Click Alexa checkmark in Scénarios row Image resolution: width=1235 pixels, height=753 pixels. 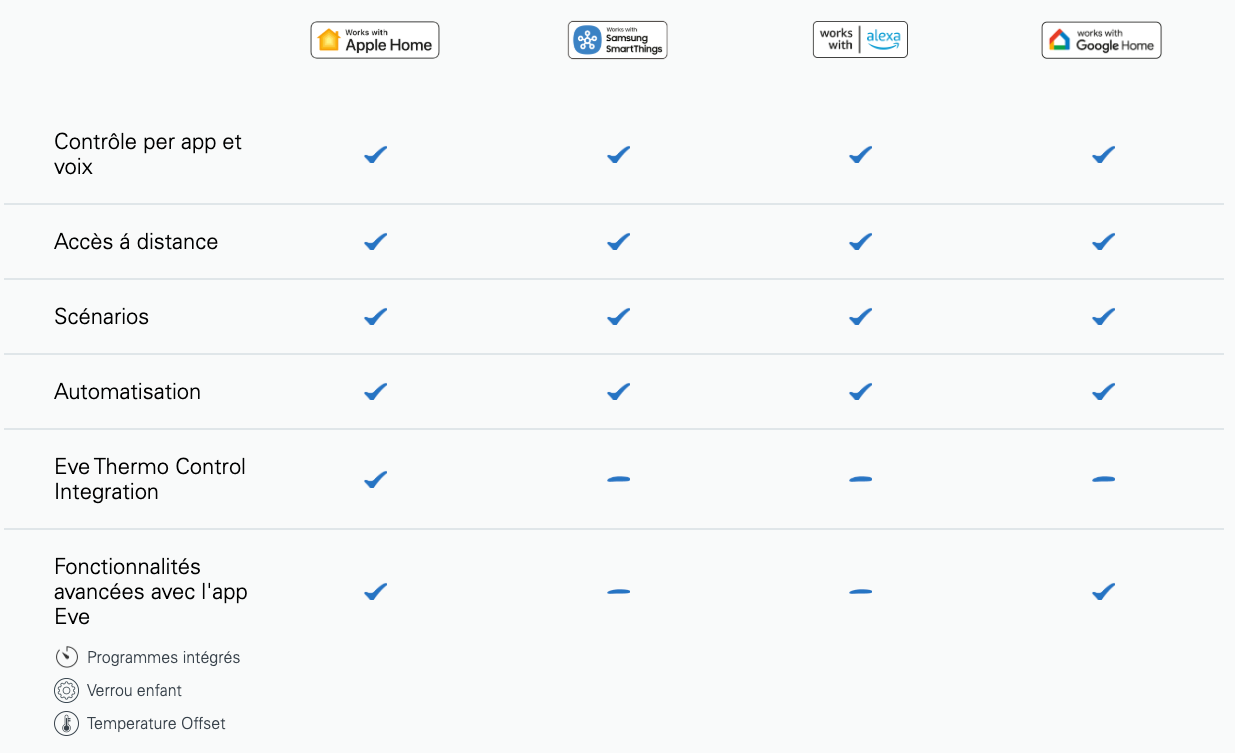(860, 317)
